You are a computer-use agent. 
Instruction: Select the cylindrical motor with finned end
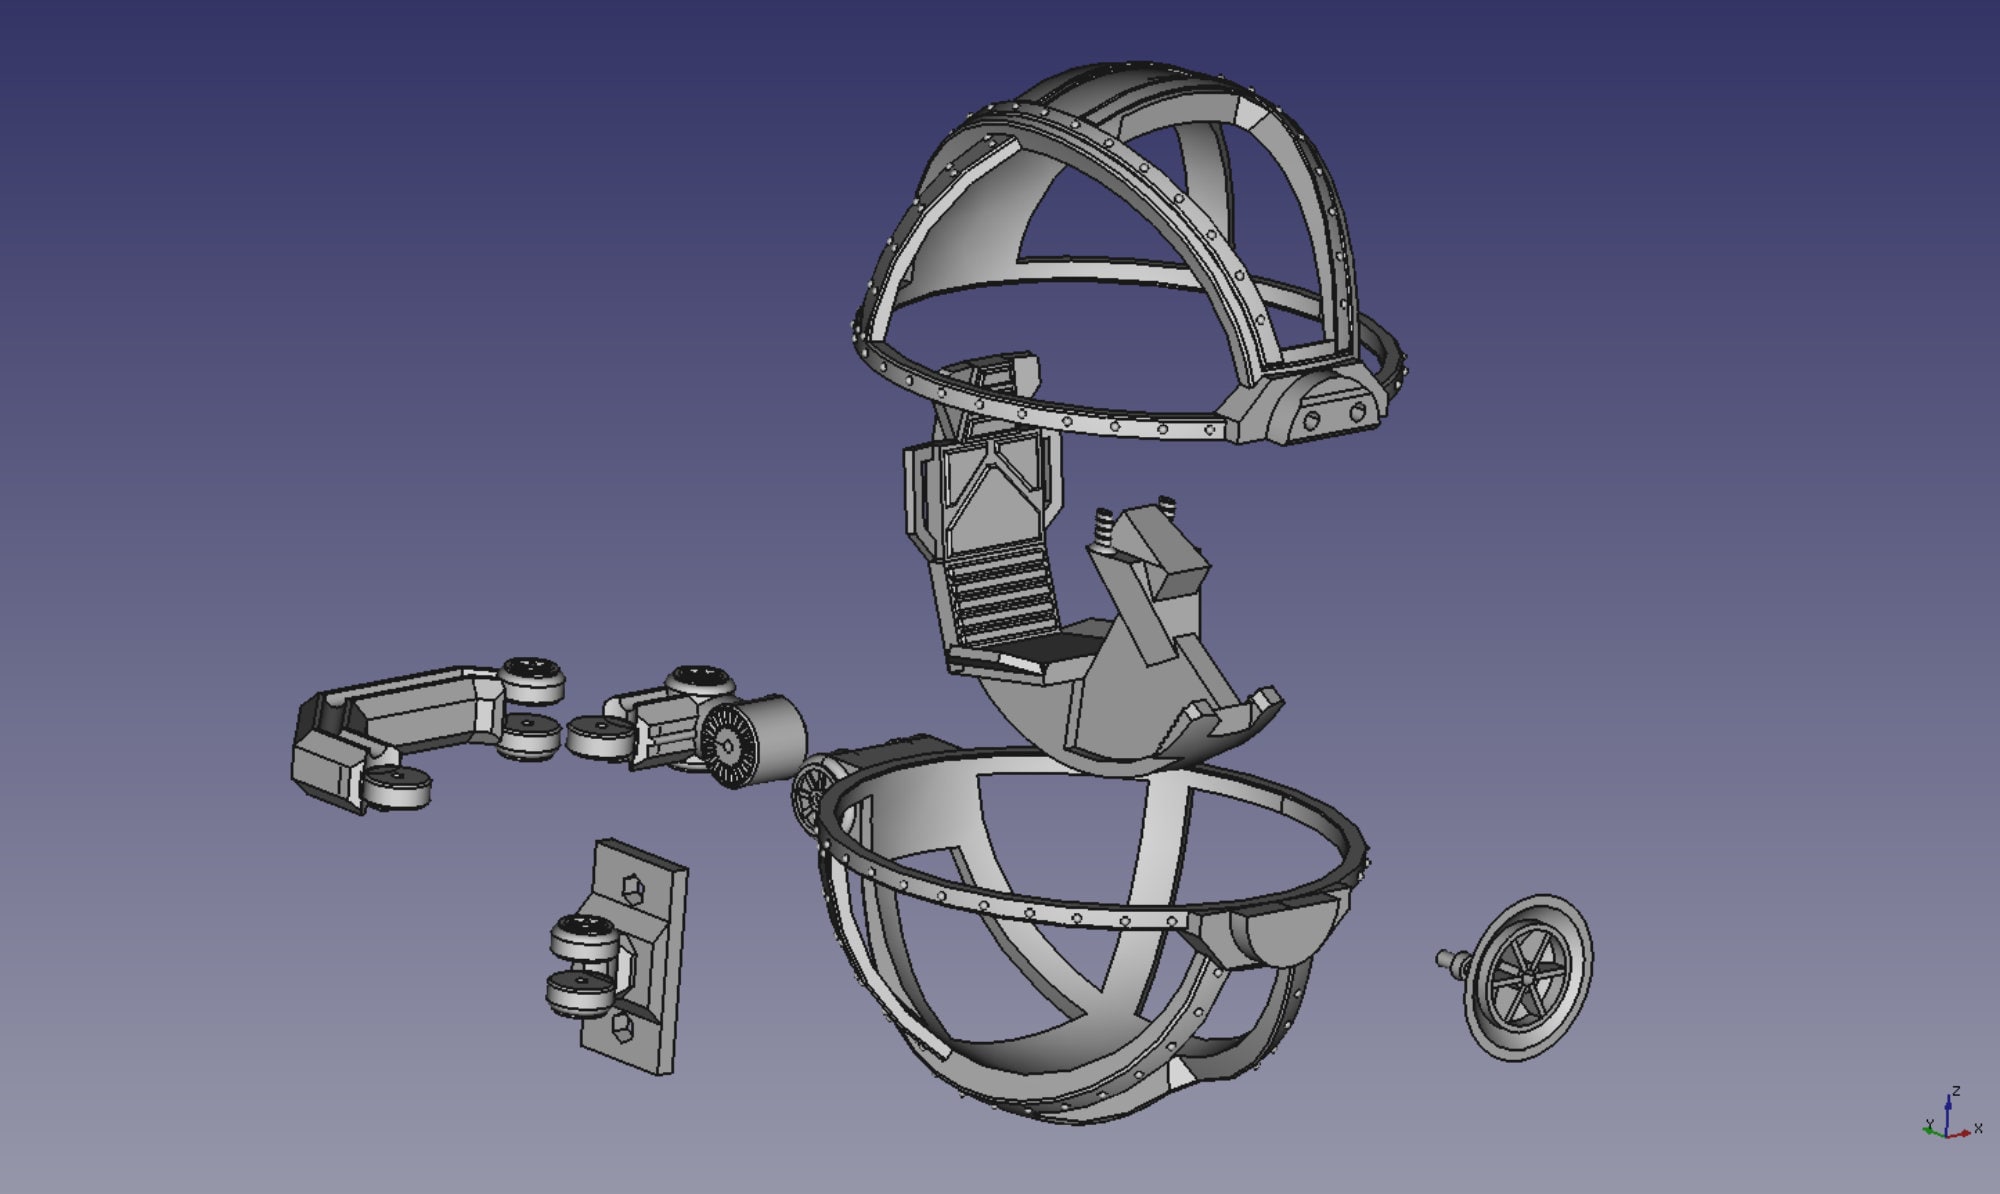point(751,740)
